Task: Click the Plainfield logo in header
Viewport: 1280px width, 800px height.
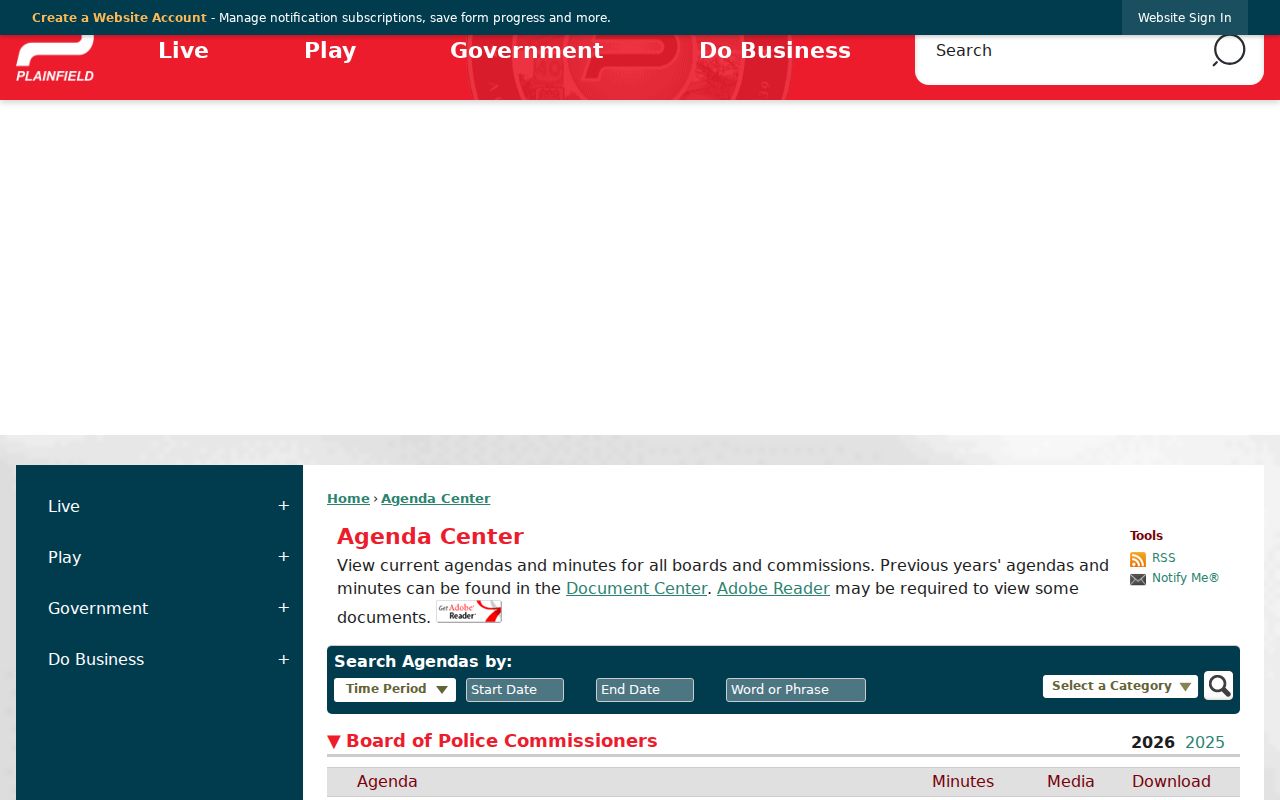Action: click(x=55, y=59)
